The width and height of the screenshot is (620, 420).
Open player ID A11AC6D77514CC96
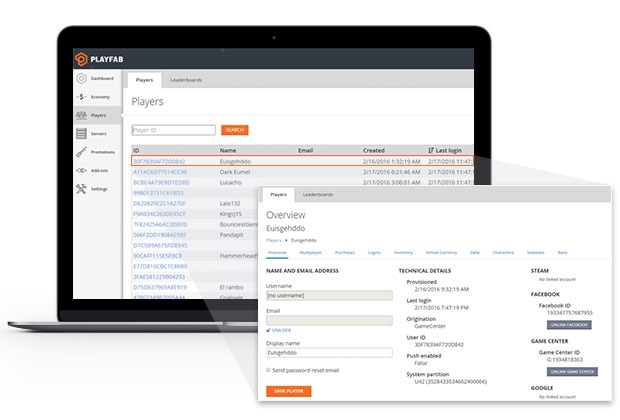click(160, 172)
